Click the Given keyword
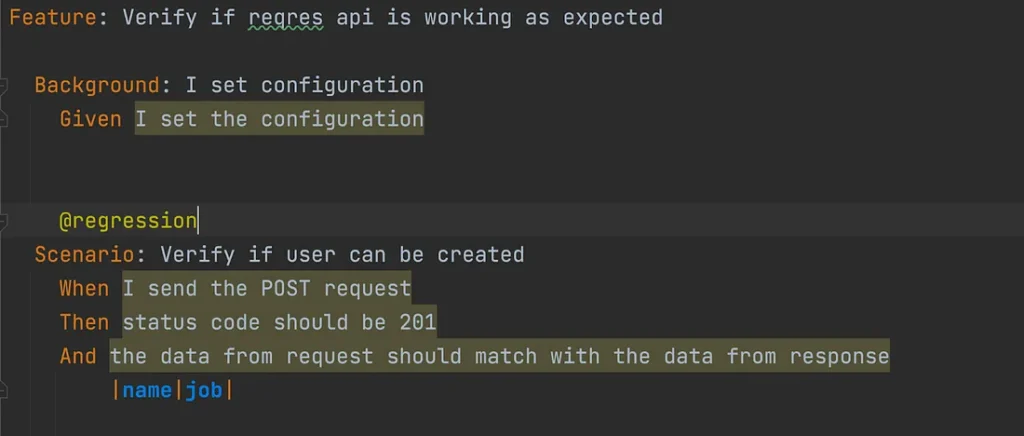The width and height of the screenshot is (1024, 436). coord(90,119)
